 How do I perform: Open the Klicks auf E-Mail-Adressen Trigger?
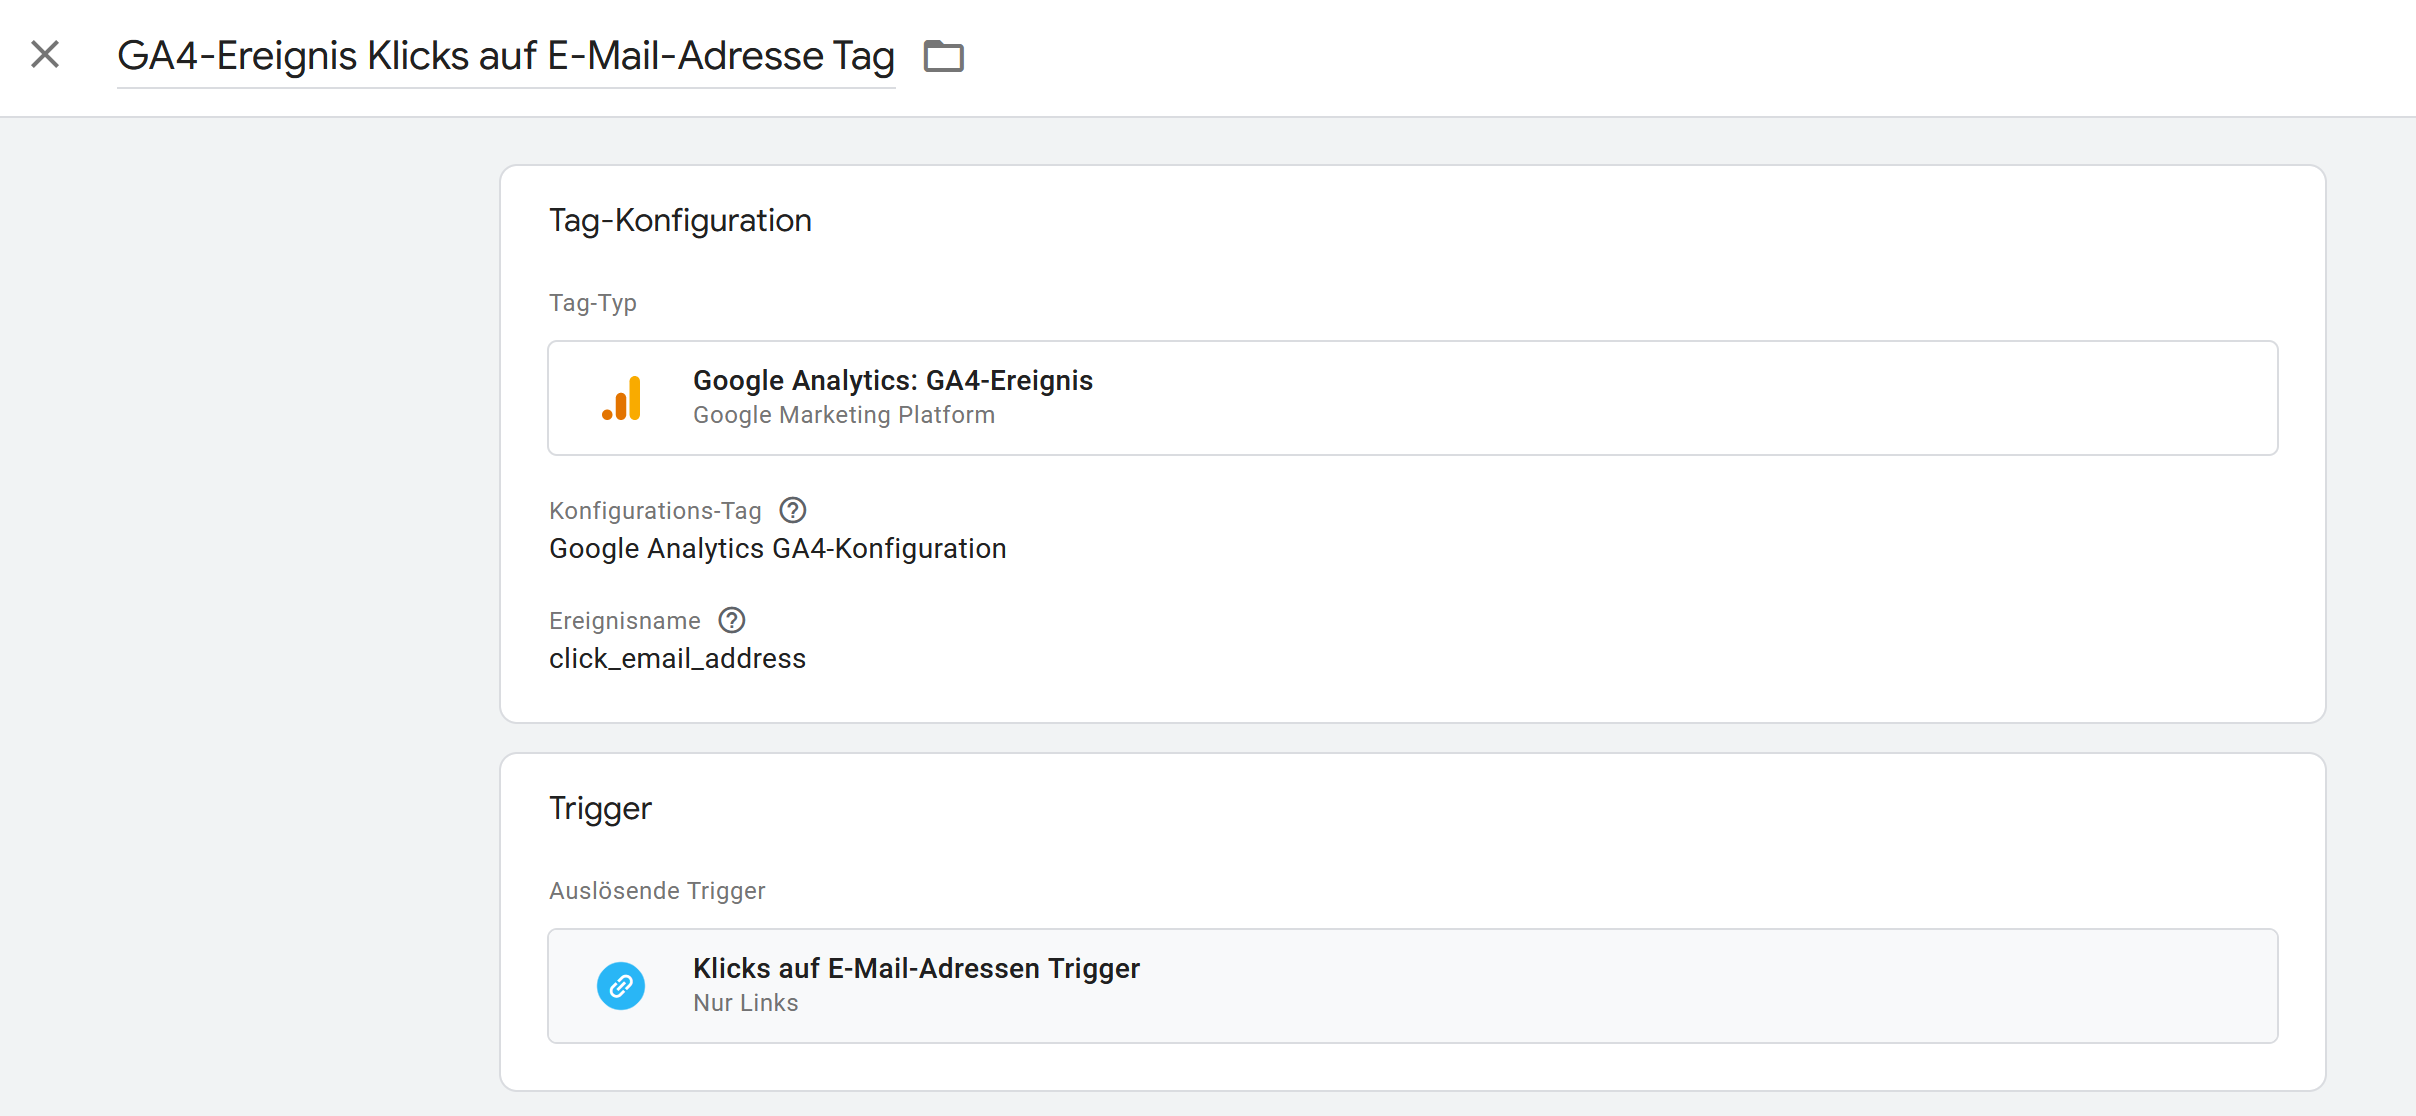[1412, 986]
